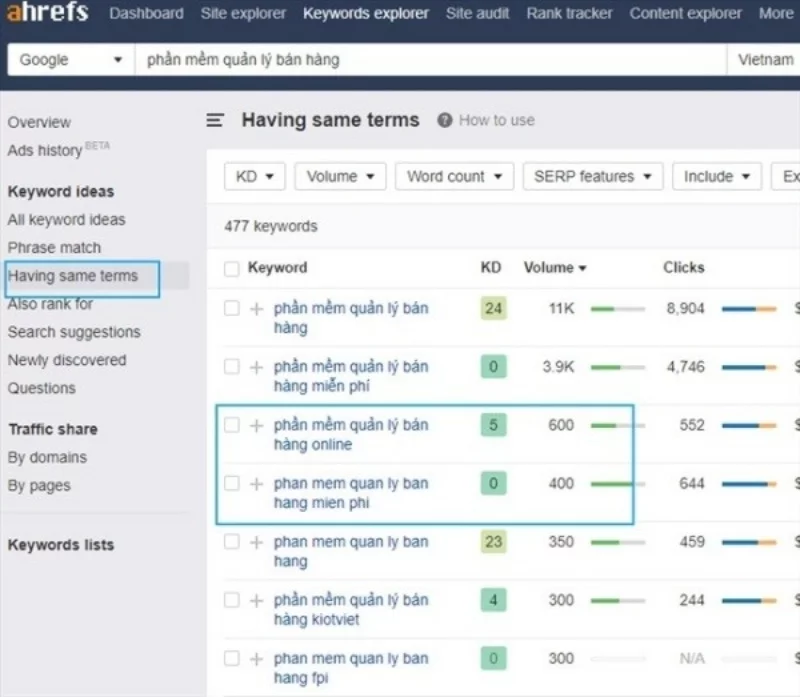Click plus icon for phan mem quan ly ban hang fpi
800x697 pixels.
tap(257, 659)
